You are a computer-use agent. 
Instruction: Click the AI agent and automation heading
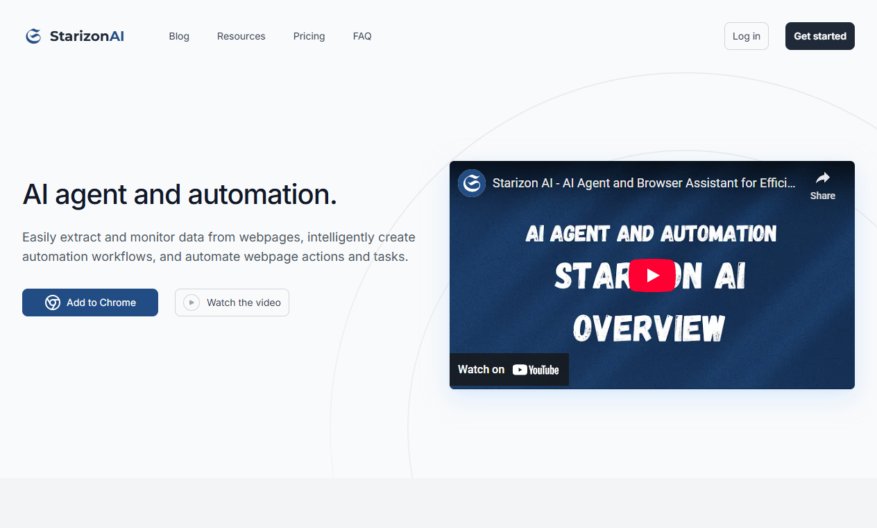180,195
